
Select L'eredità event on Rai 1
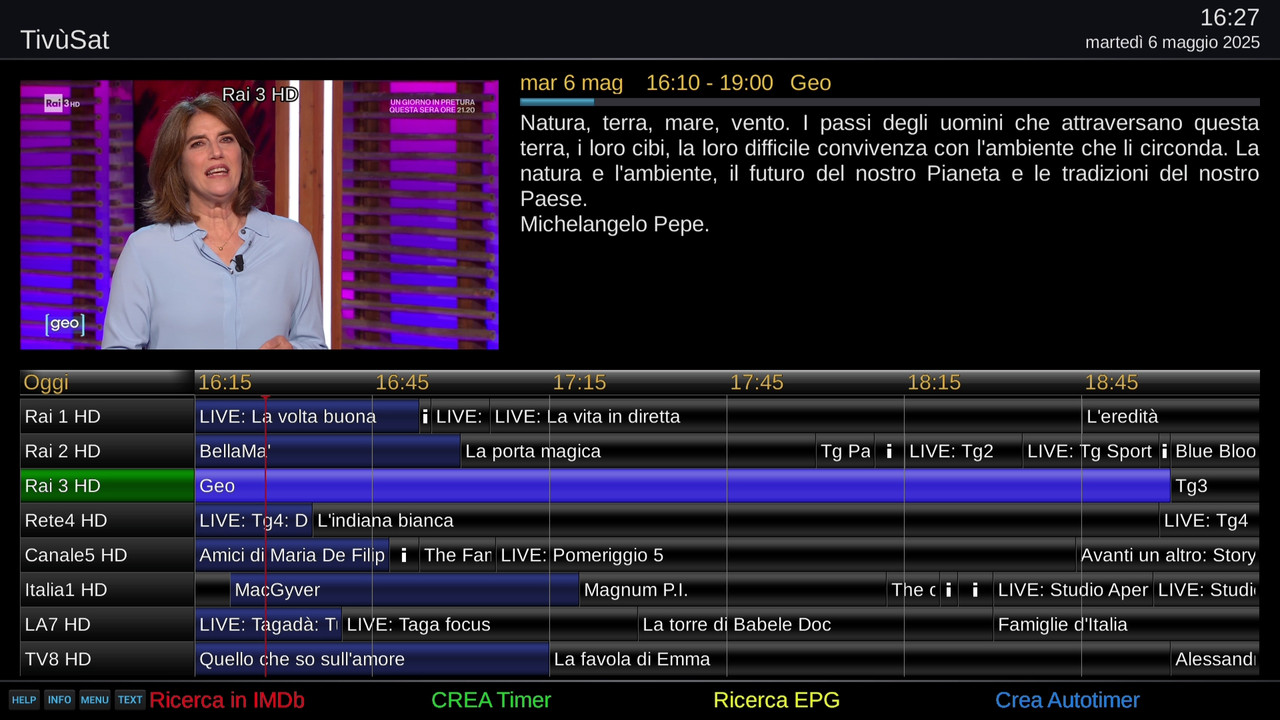pos(1170,416)
